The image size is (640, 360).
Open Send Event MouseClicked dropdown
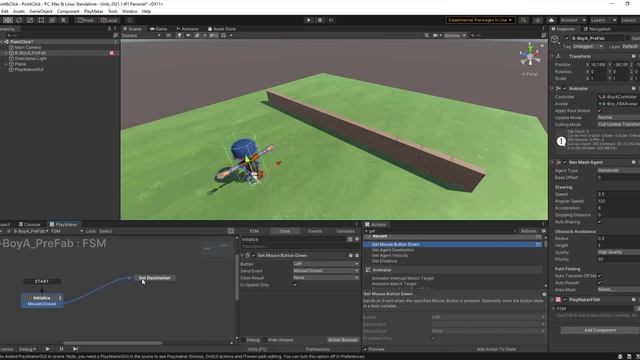[x=326, y=271]
